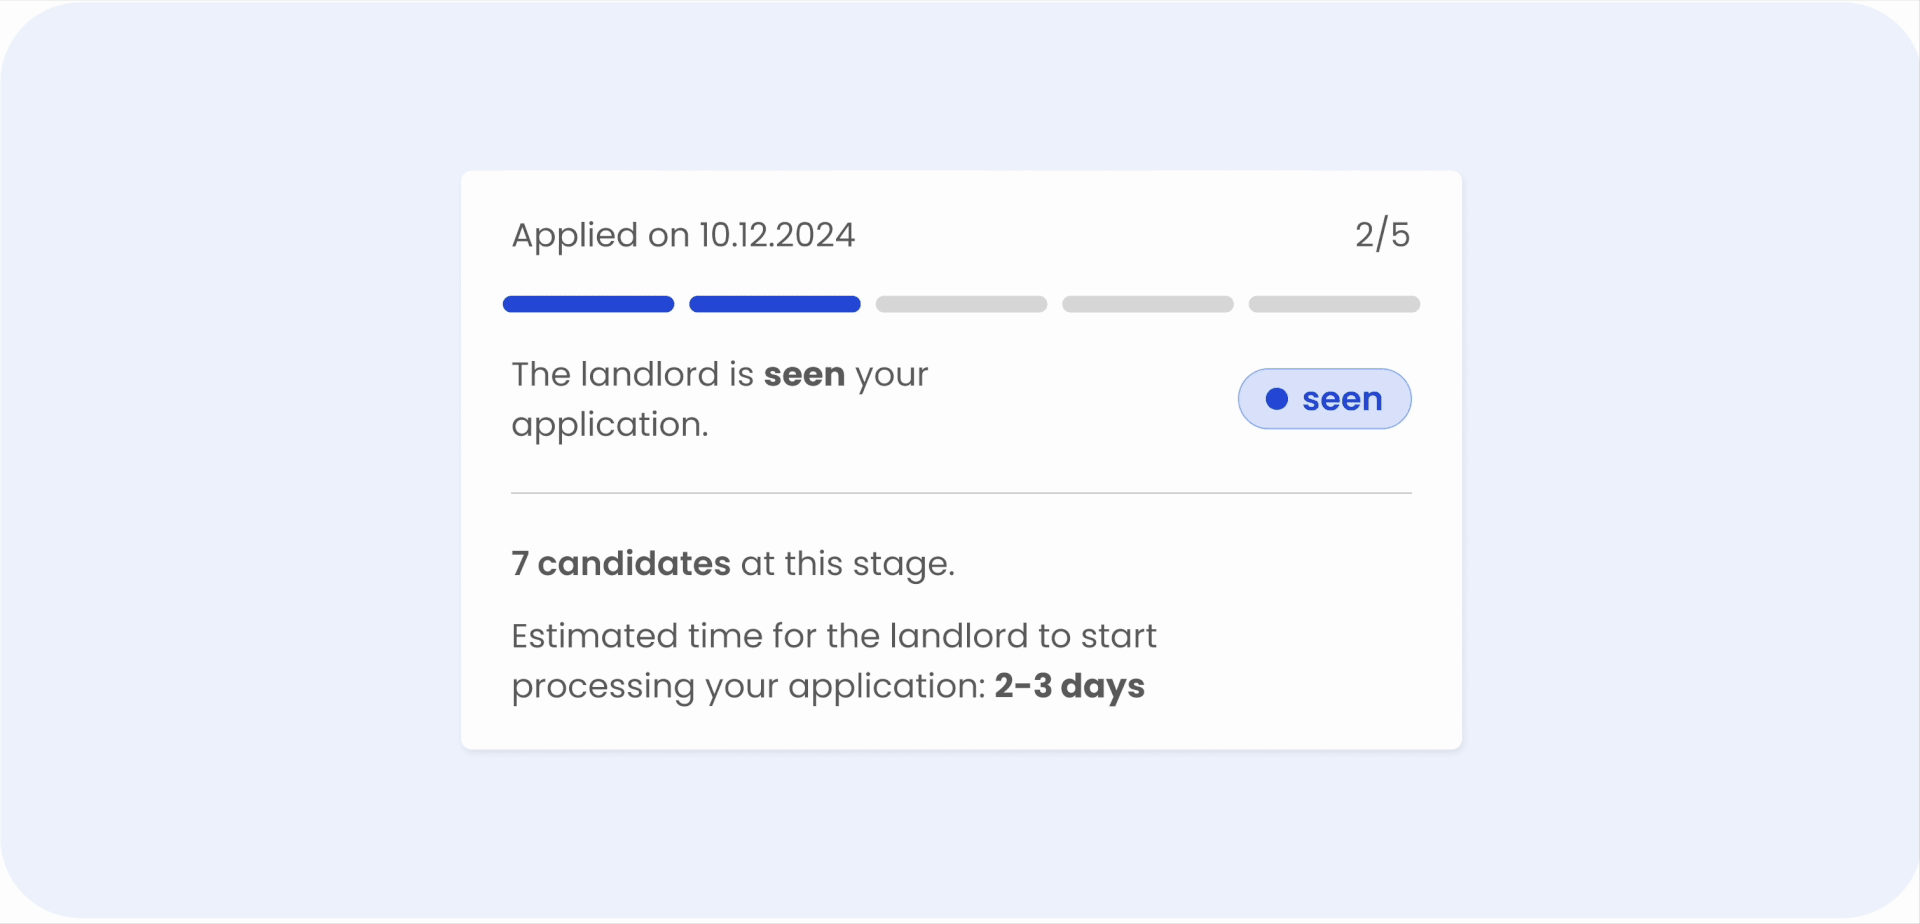
Task: Click the "at this stage." text
Action: coord(848,564)
